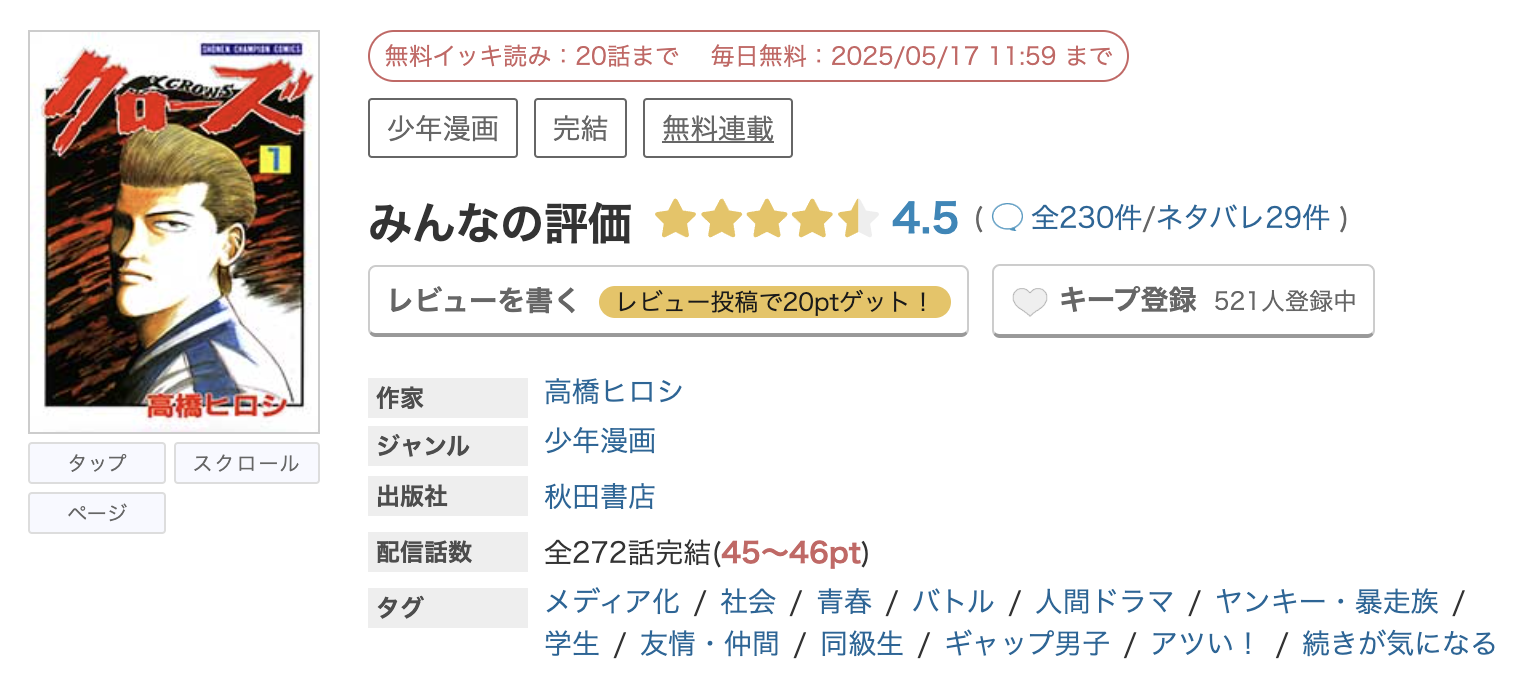
Task: Visit publisher 秋田書店 link
Action: [597, 496]
